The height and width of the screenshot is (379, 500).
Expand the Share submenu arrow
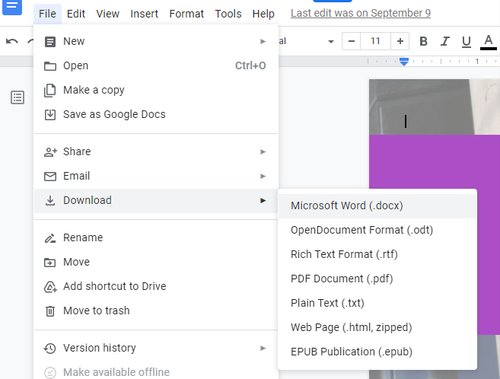[263, 152]
